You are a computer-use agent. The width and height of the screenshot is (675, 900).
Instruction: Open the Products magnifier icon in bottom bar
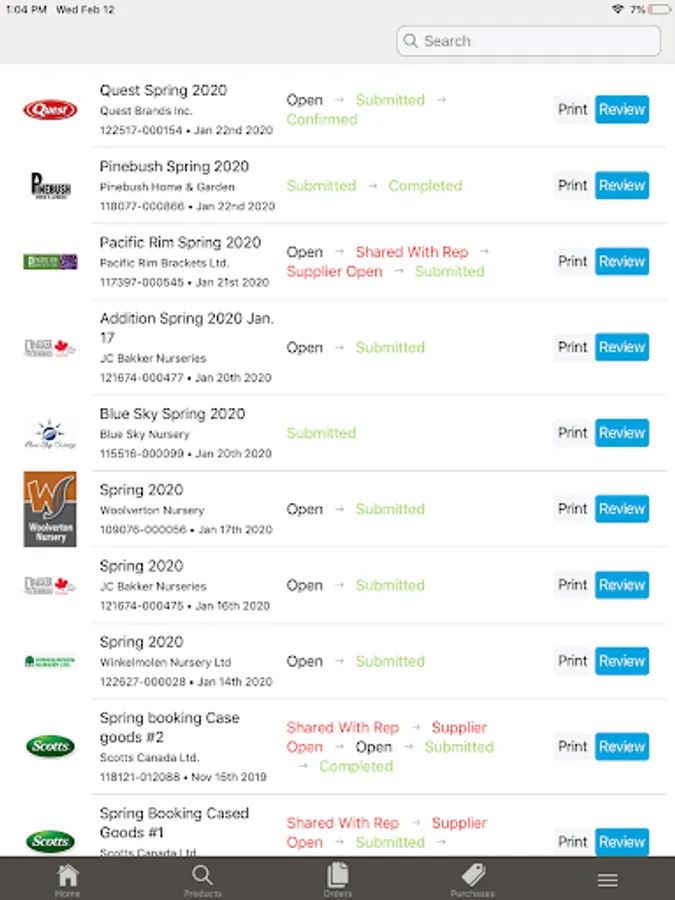[202, 876]
